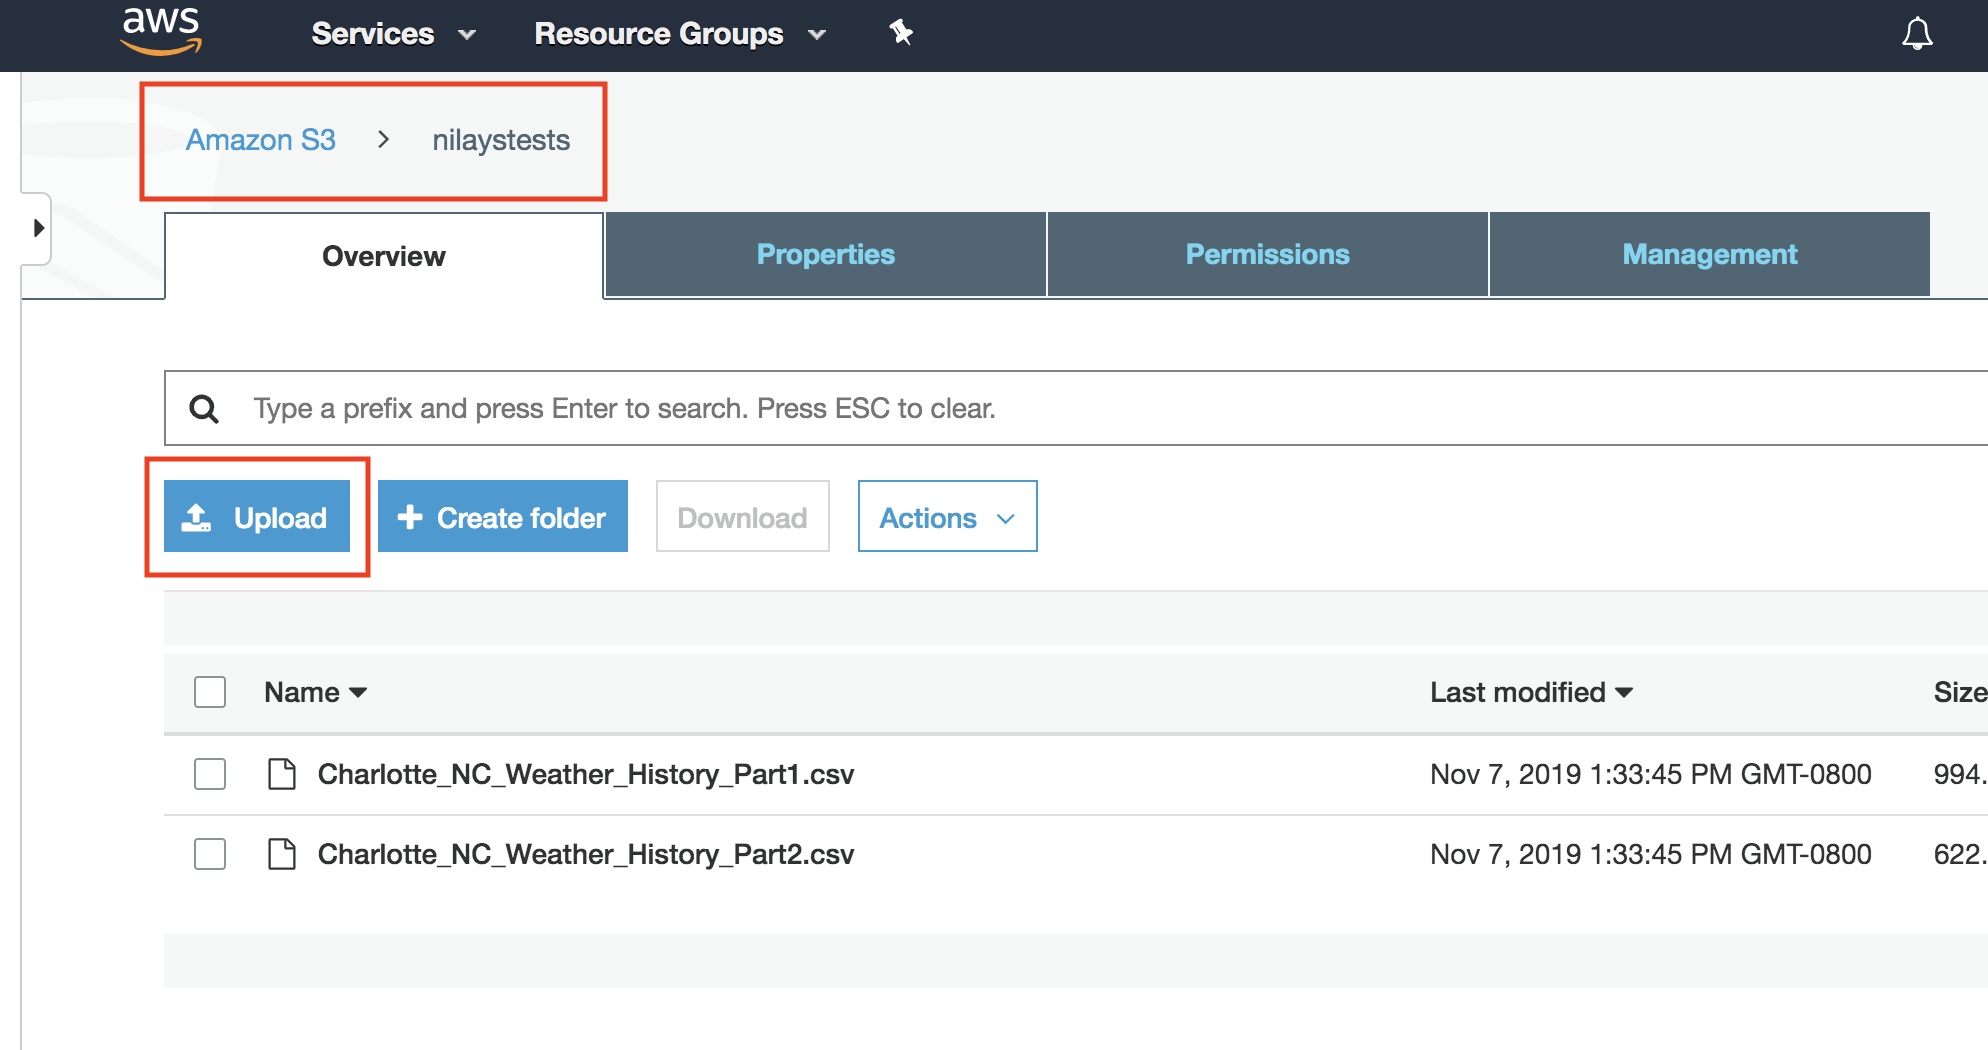This screenshot has width=1988, height=1050.
Task: Click the search magnifier icon
Action: click(x=204, y=409)
